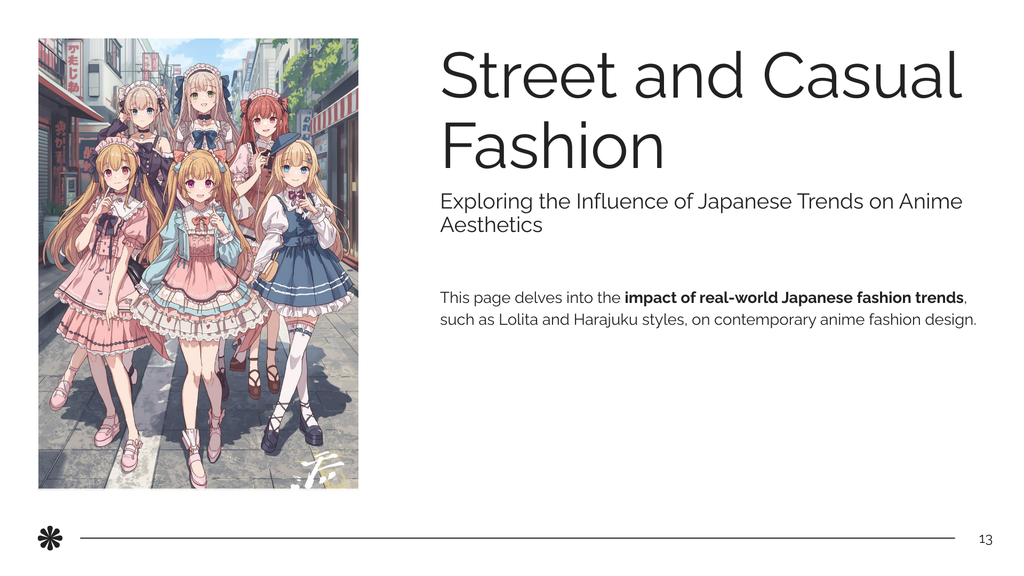Click the top edge of the illustration
Image resolution: width=1024 pixels, height=576 pixels.
click(x=197, y=40)
